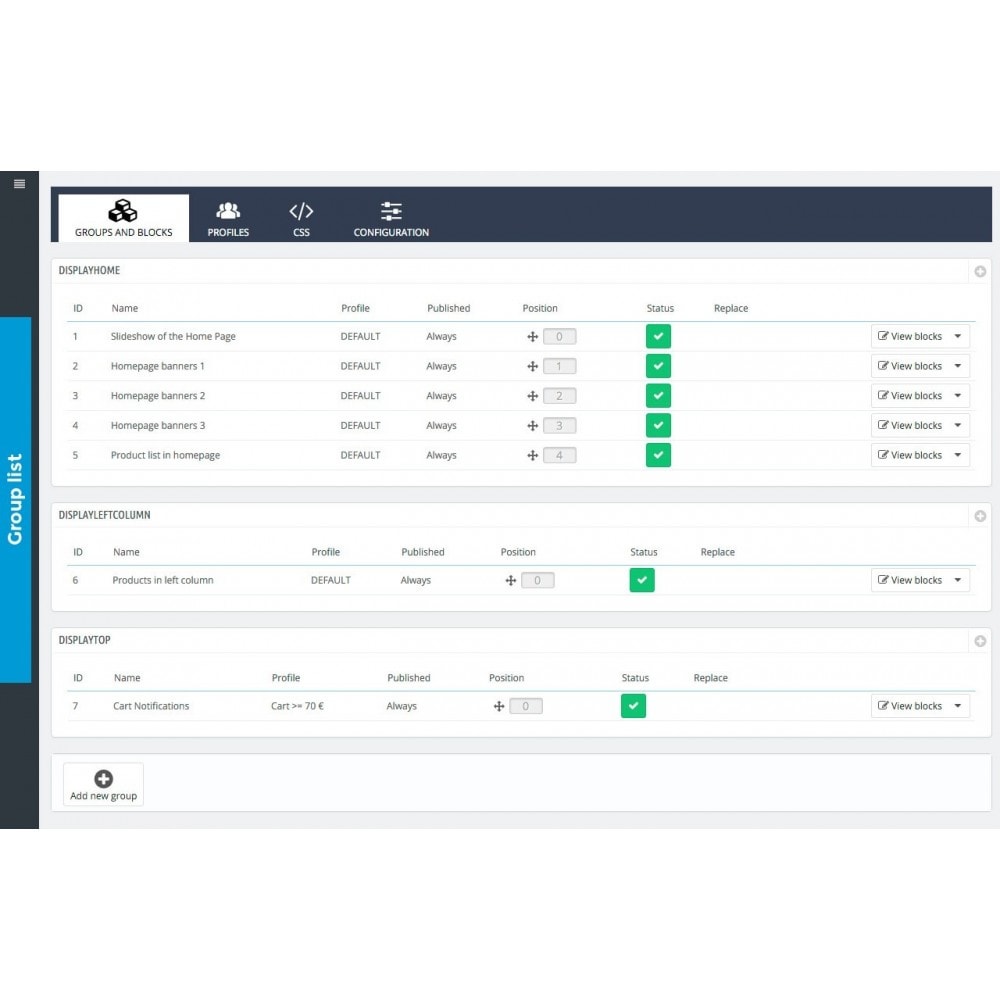Click plus icon in DISPLAYLEFTCOLUMN panel header
Viewport: 1000px width, 1000px height.
click(980, 516)
